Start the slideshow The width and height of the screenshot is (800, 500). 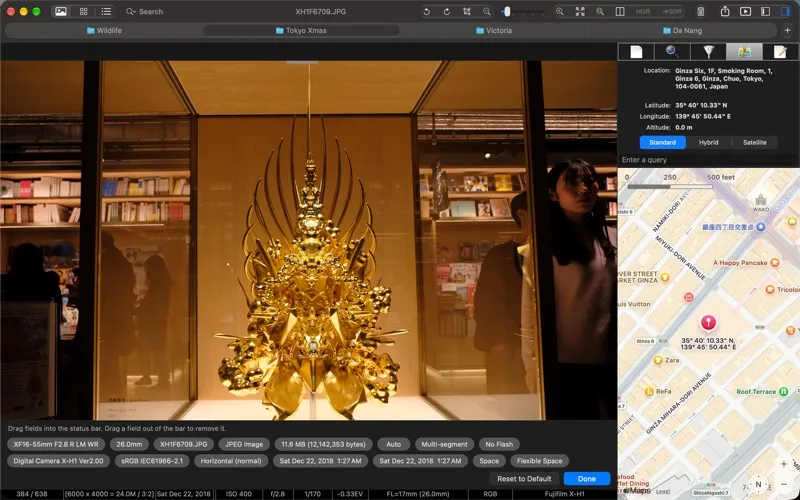(x=745, y=11)
